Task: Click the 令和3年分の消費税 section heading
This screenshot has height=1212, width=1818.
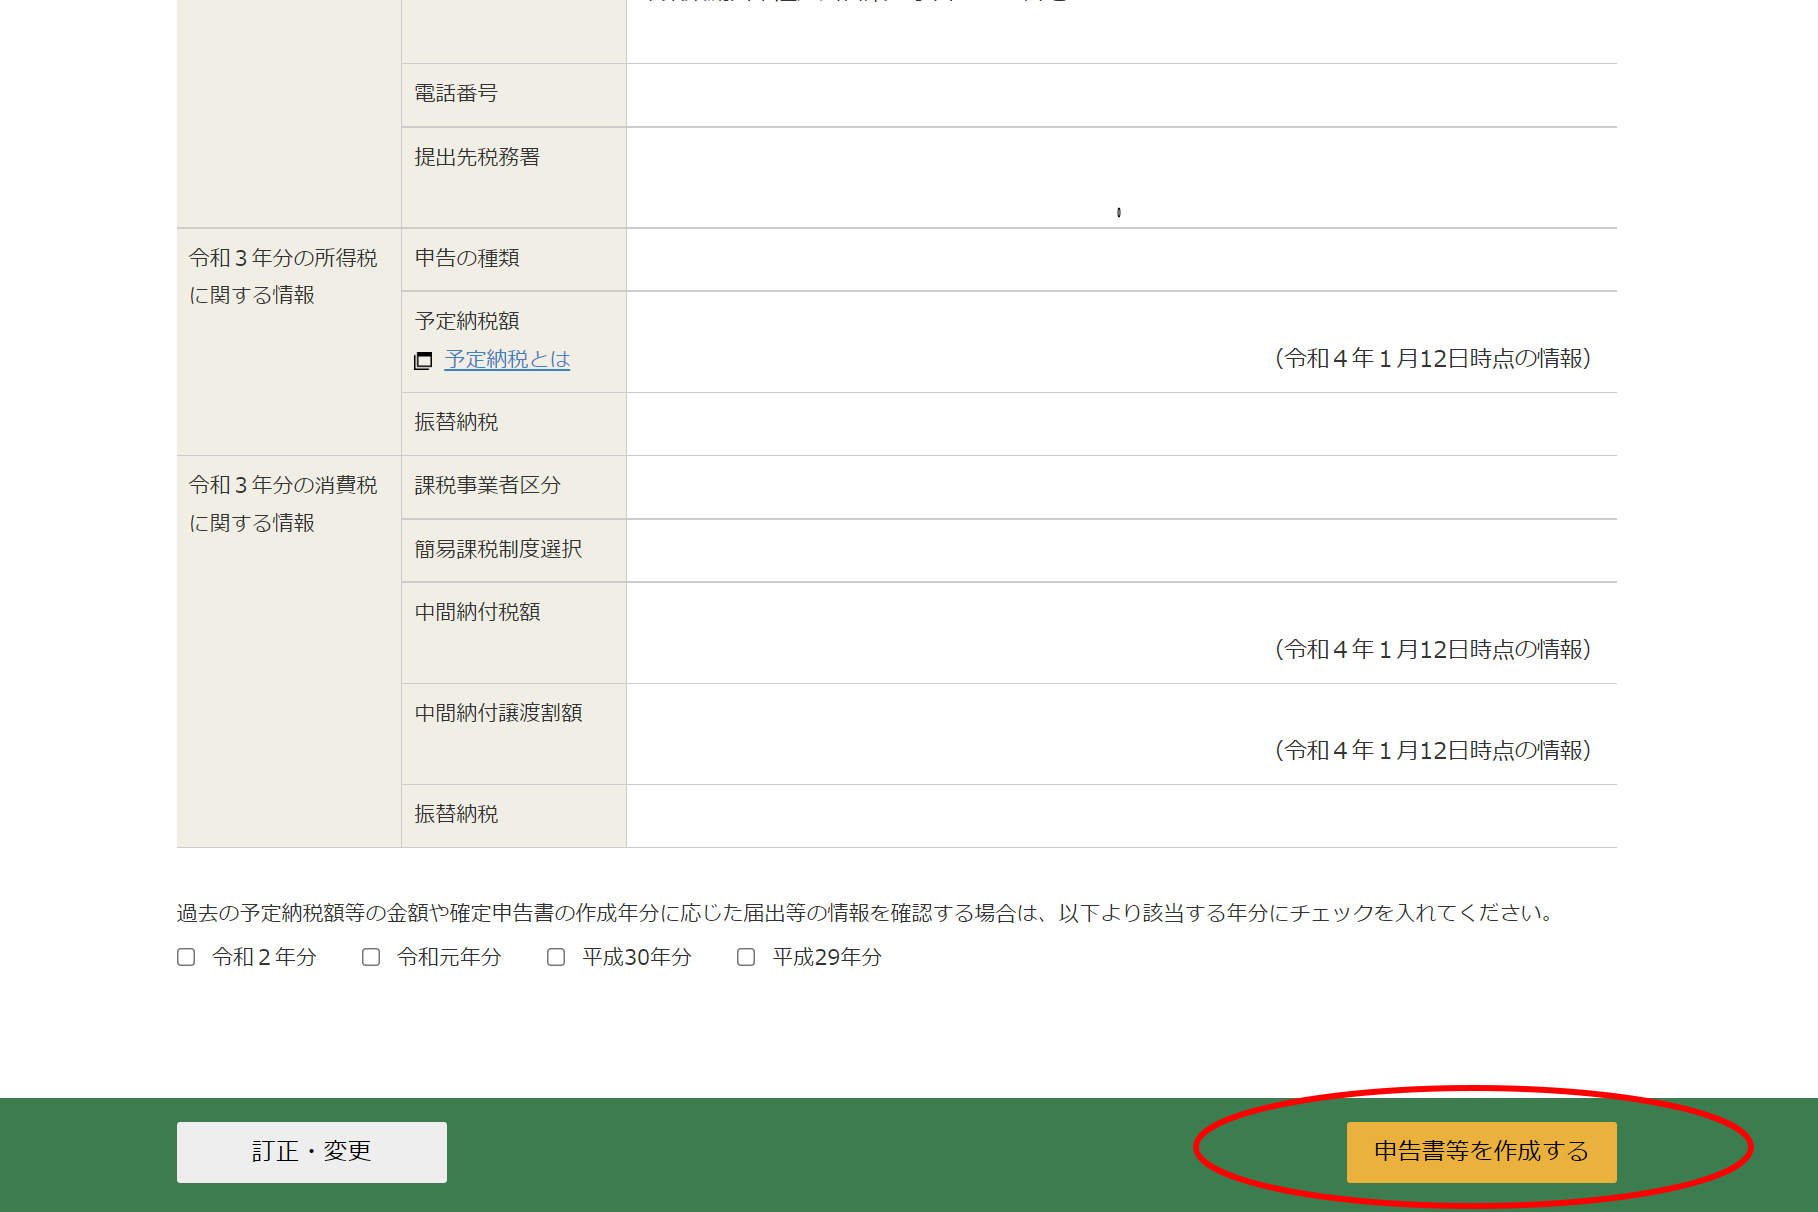Action: pos(283,485)
